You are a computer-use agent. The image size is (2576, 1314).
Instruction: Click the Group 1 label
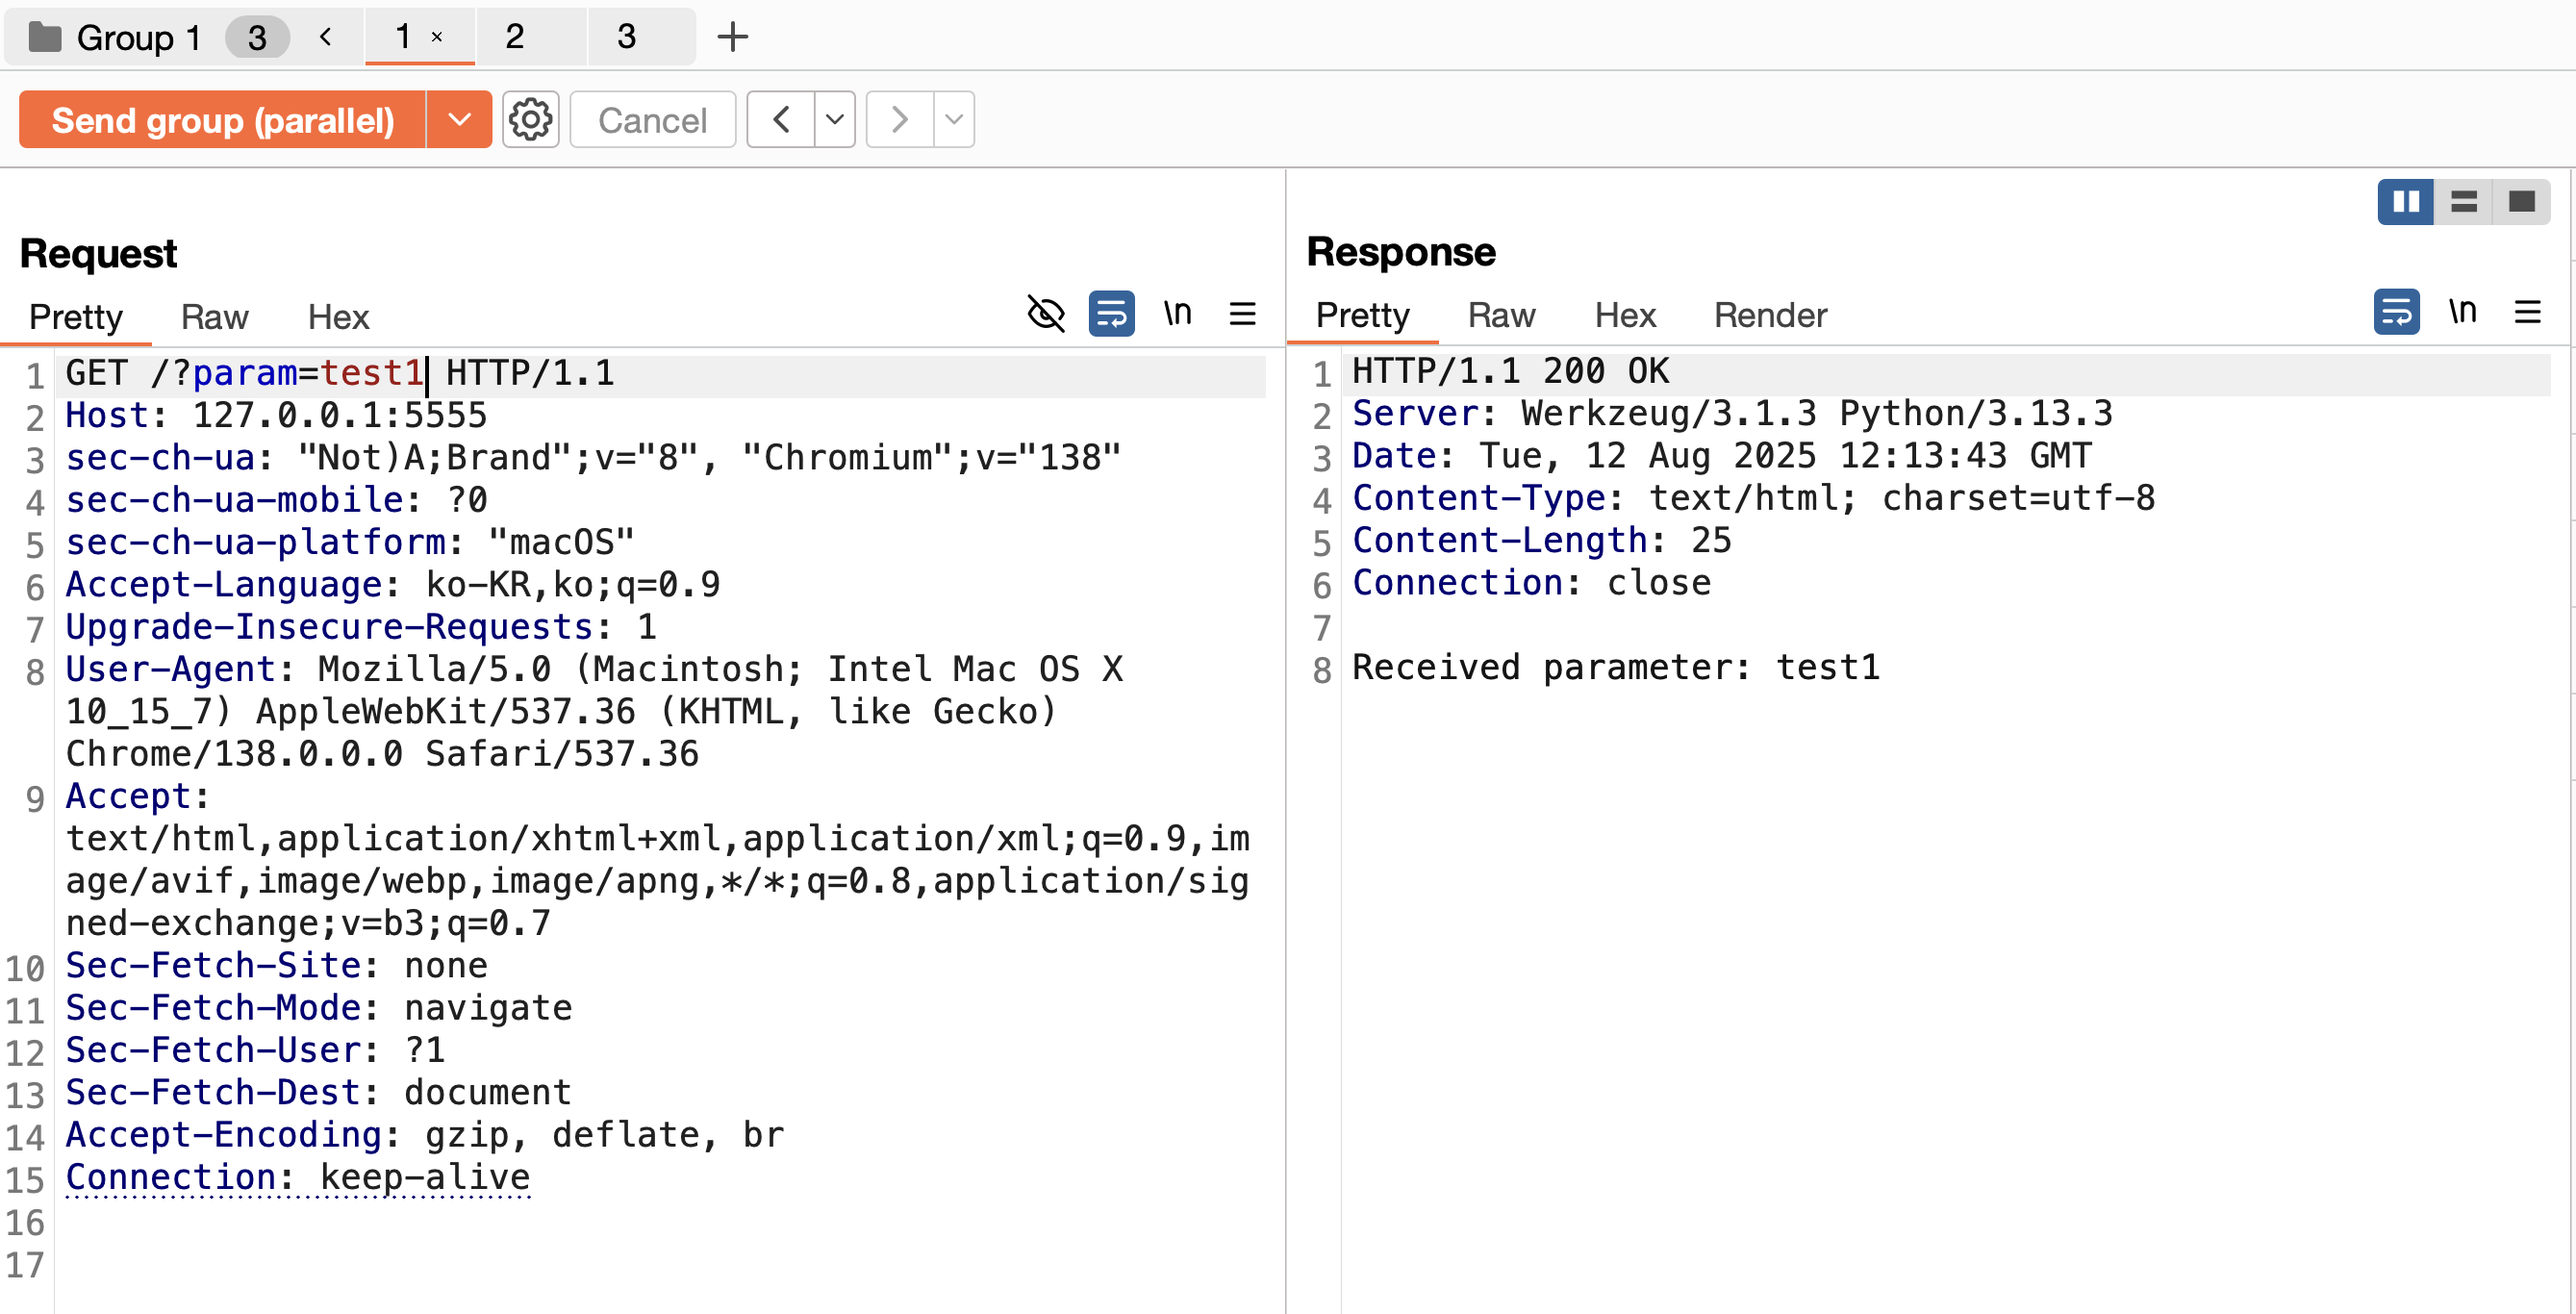139,38
